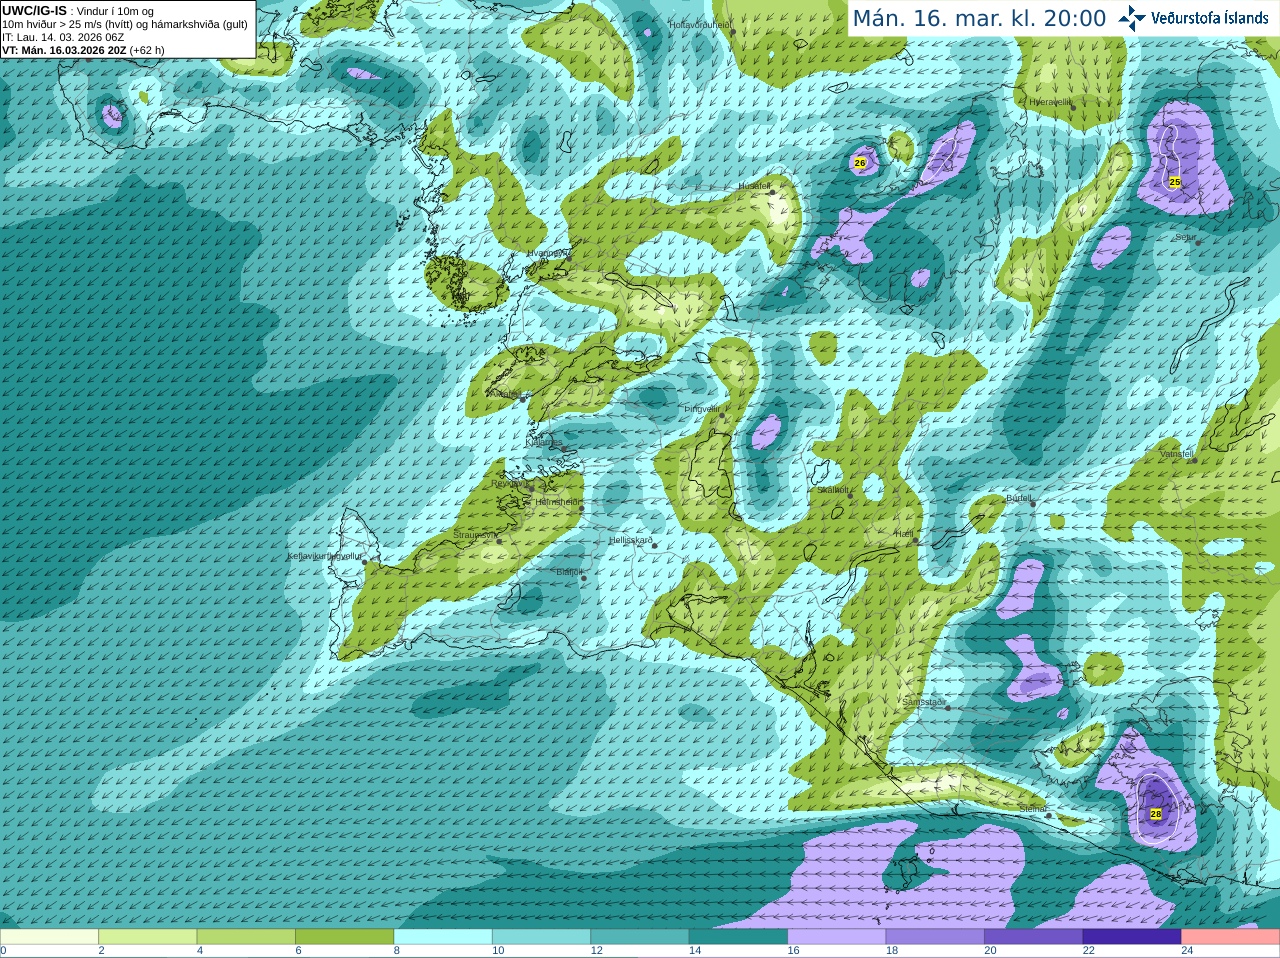Click the Holtavörðuheiði station label
Screen dimensions: 1280x958
(700, 24)
